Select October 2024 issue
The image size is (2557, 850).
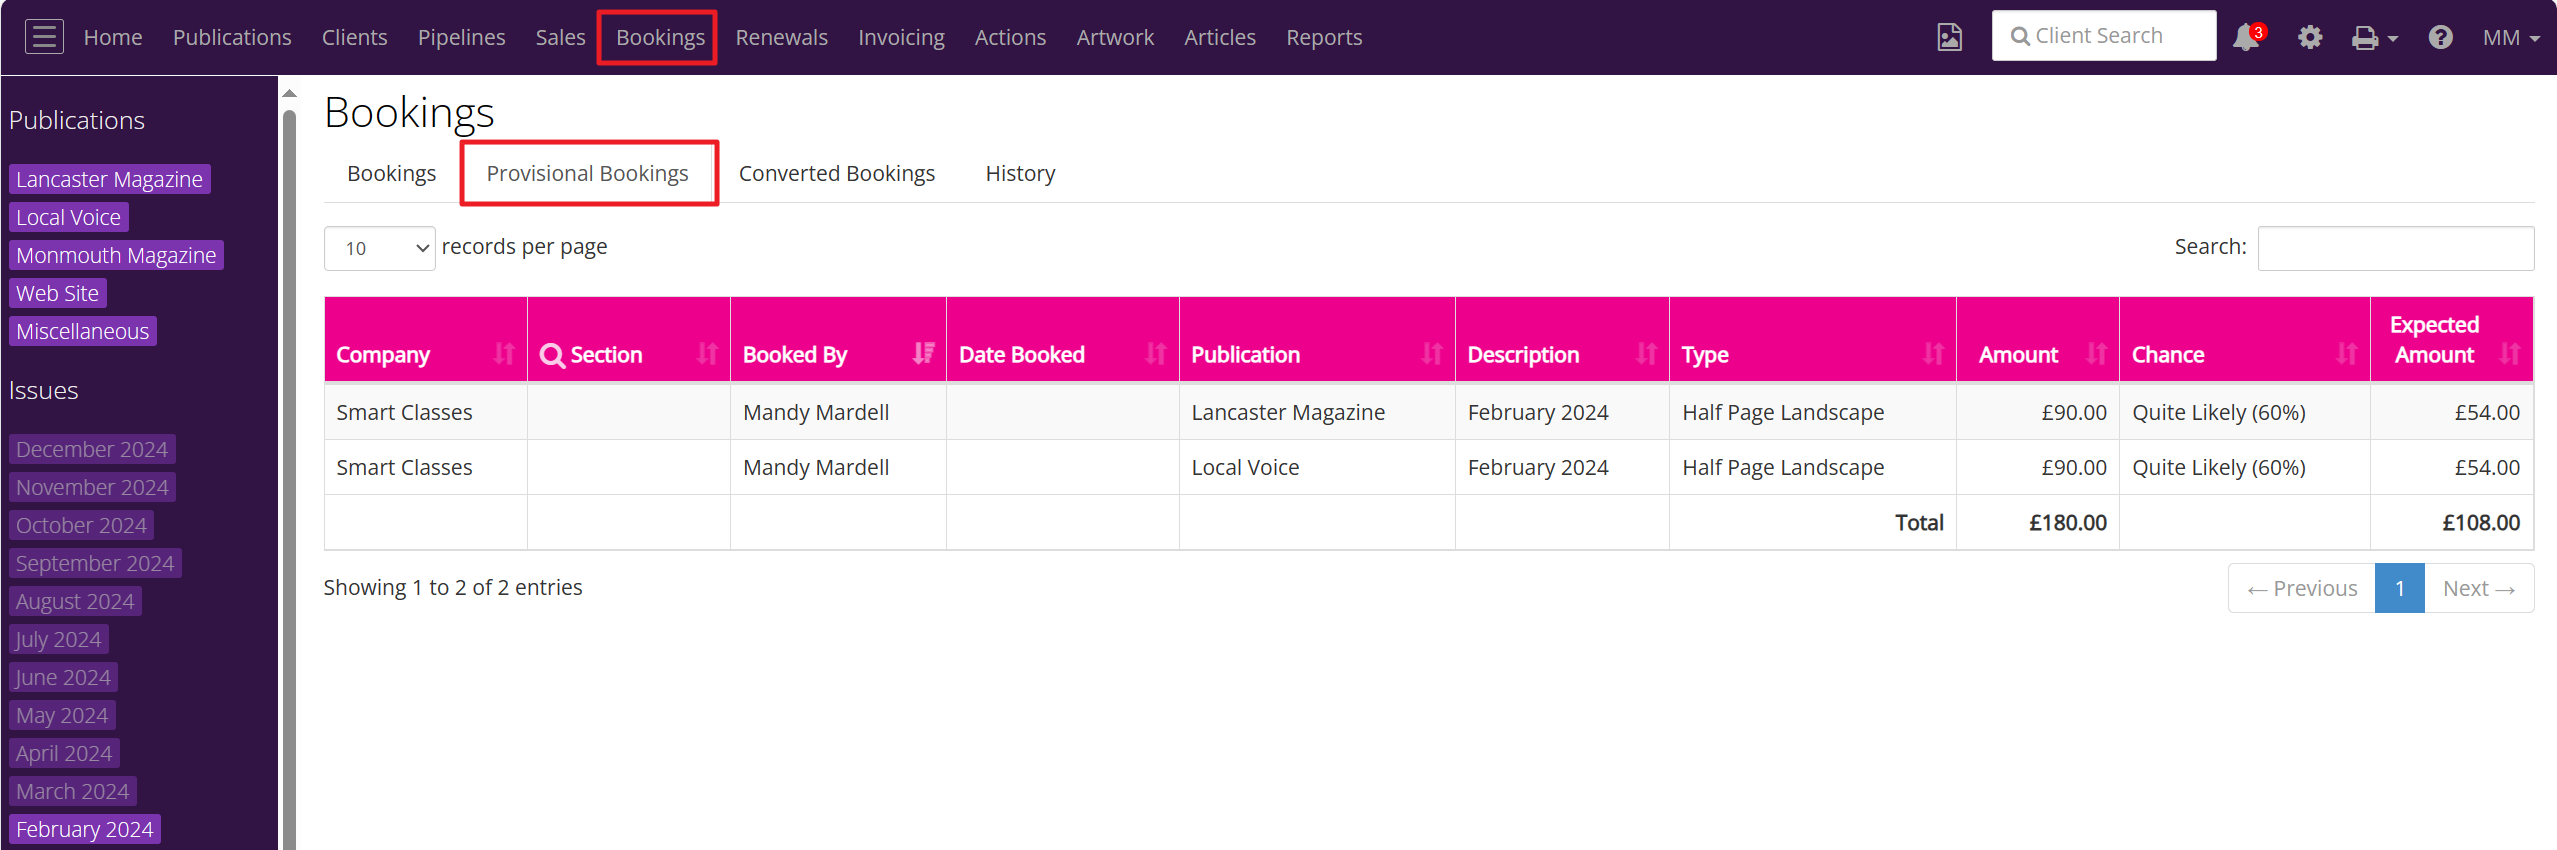click(x=81, y=525)
